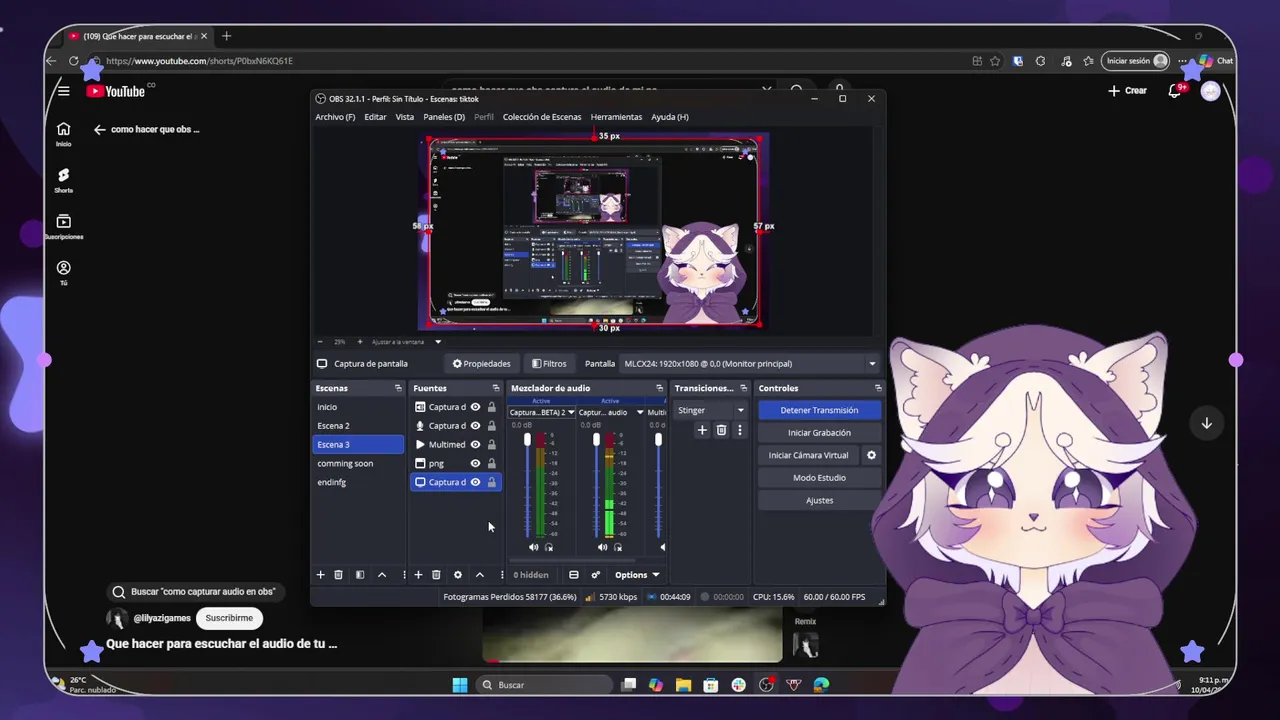Go to YouTube Shorts in sidebar
1280x720 pixels.
click(63, 180)
